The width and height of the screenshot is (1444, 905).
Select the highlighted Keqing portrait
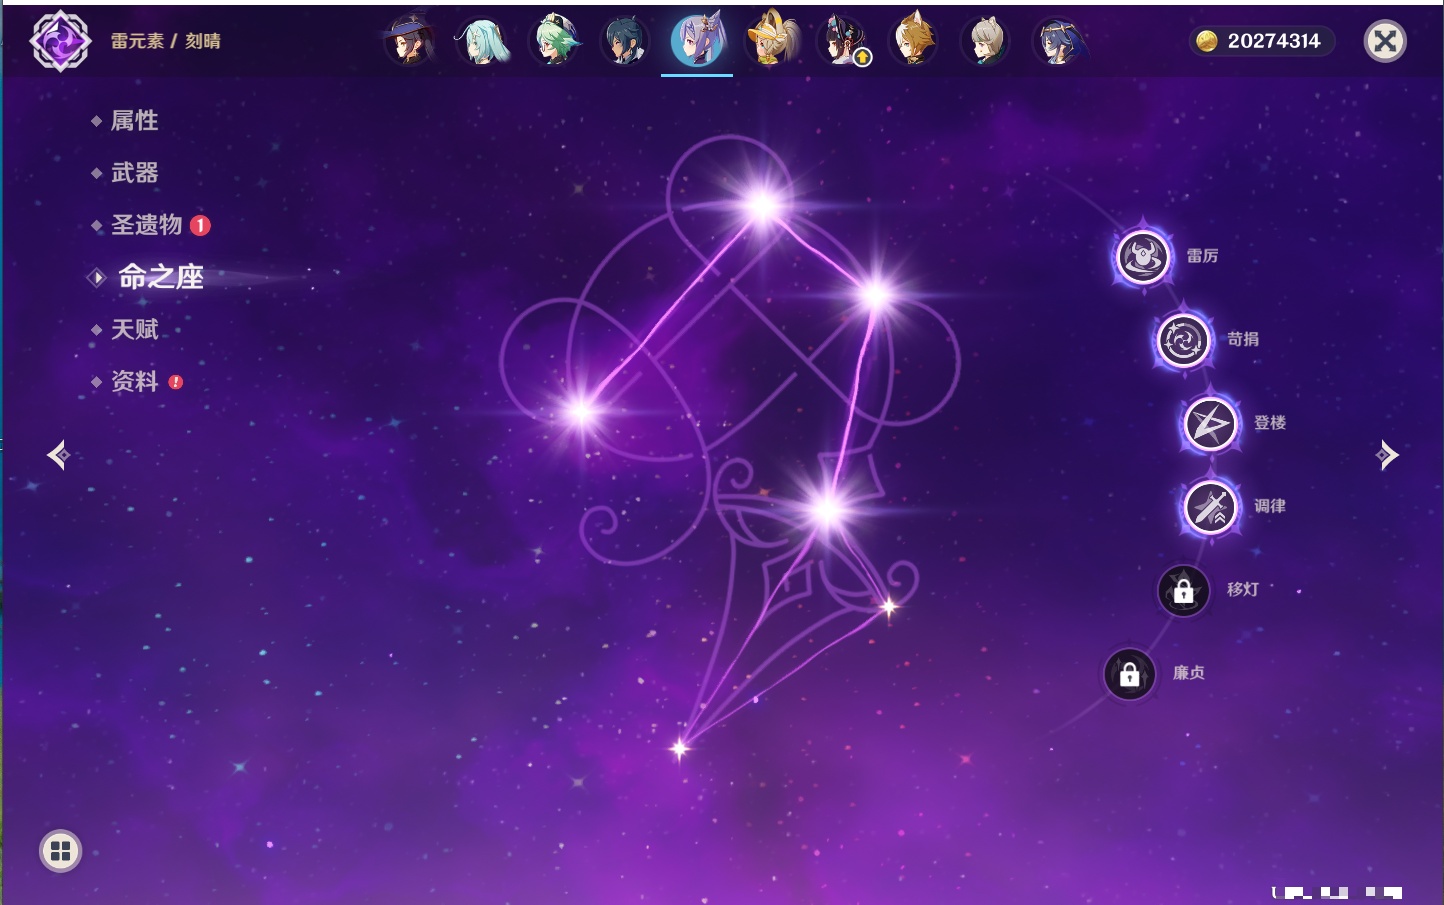click(697, 41)
